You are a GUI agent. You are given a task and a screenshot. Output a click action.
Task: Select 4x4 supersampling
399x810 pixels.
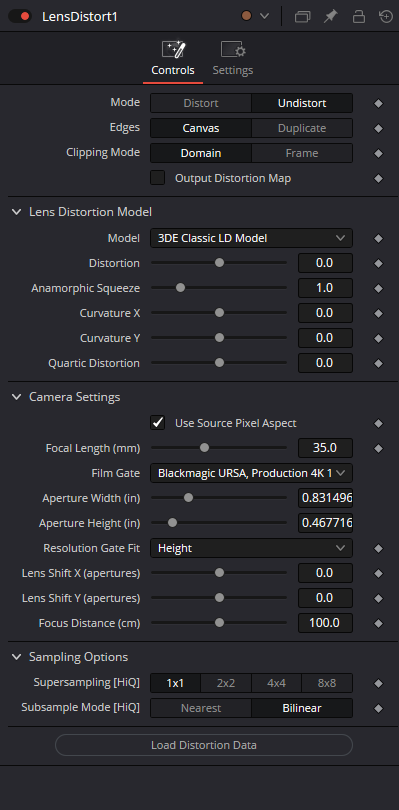coord(277,683)
